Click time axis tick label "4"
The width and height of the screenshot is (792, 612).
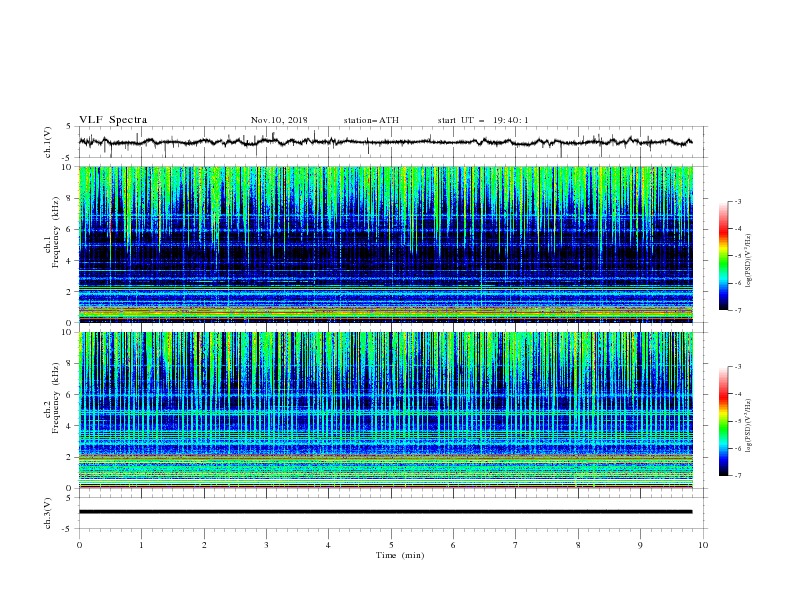tap(328, 545)
